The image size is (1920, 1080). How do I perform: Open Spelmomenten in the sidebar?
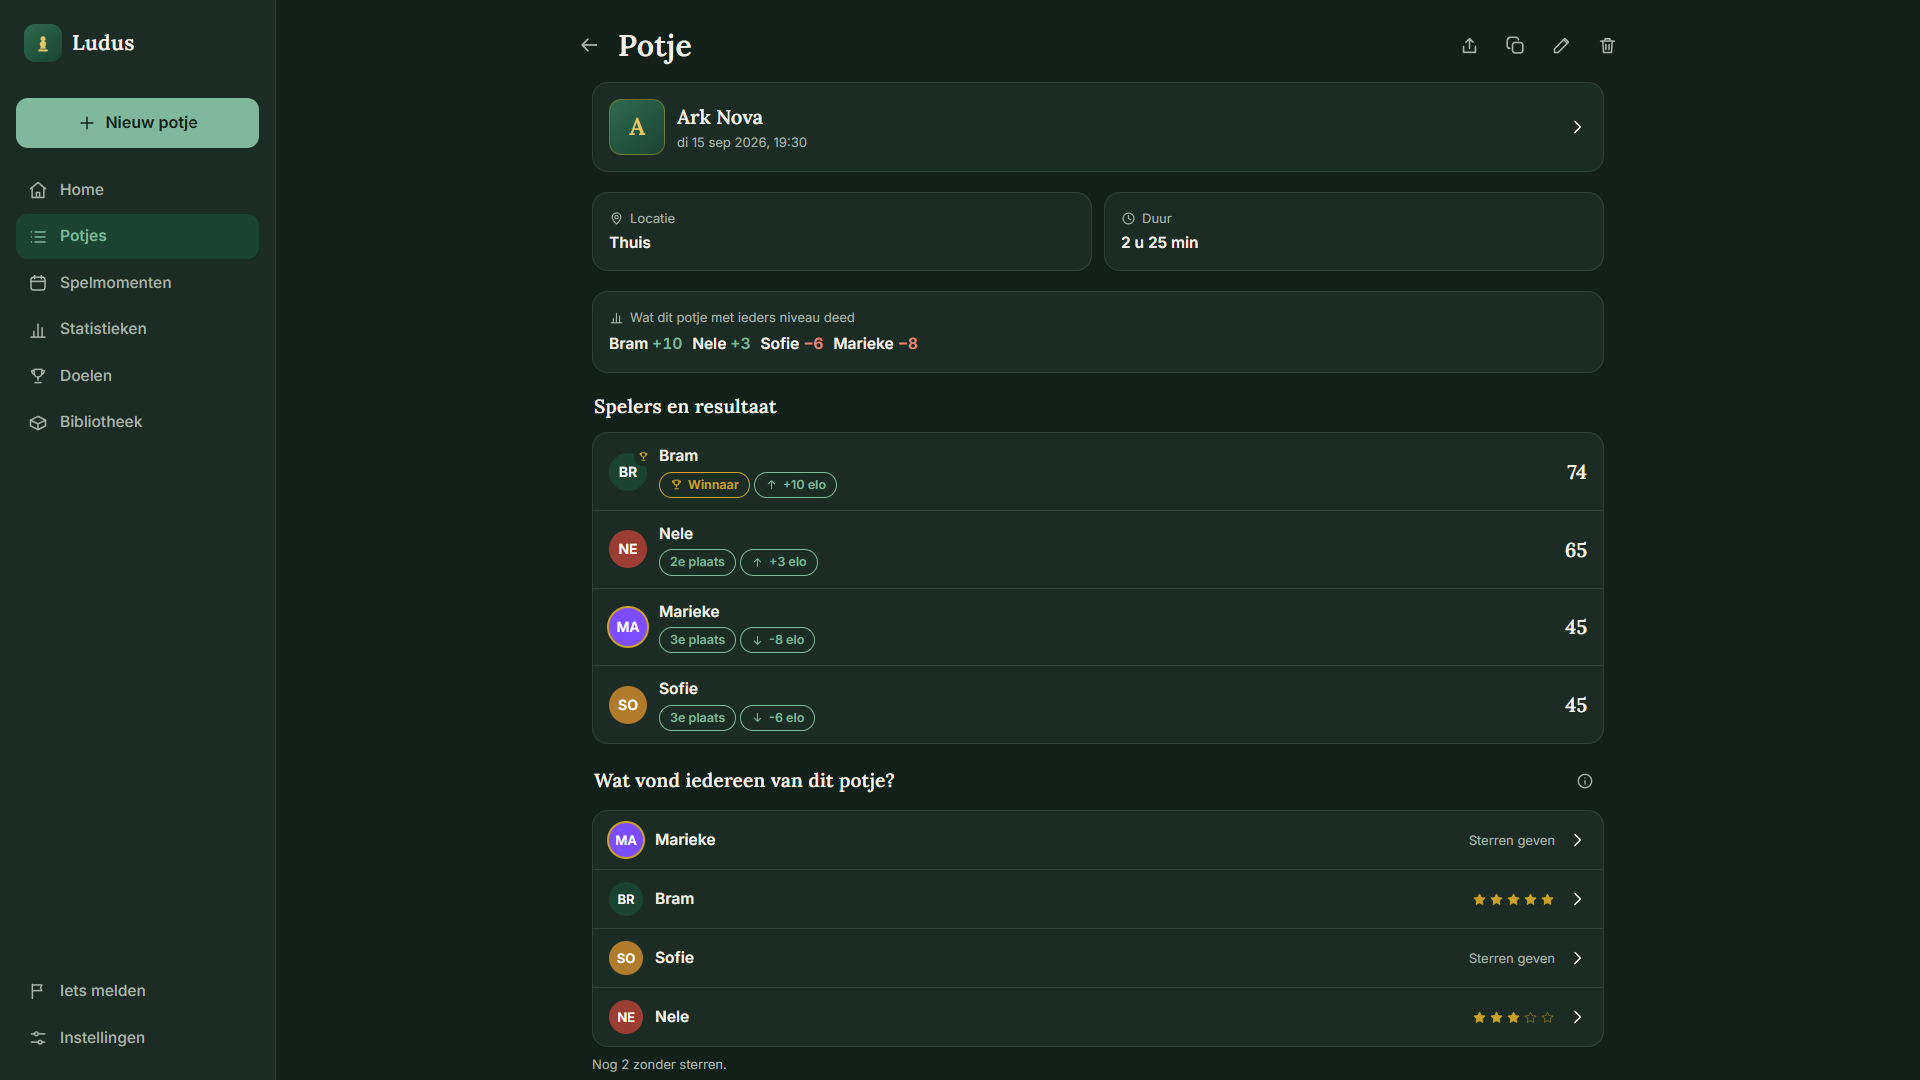[137, 283]
